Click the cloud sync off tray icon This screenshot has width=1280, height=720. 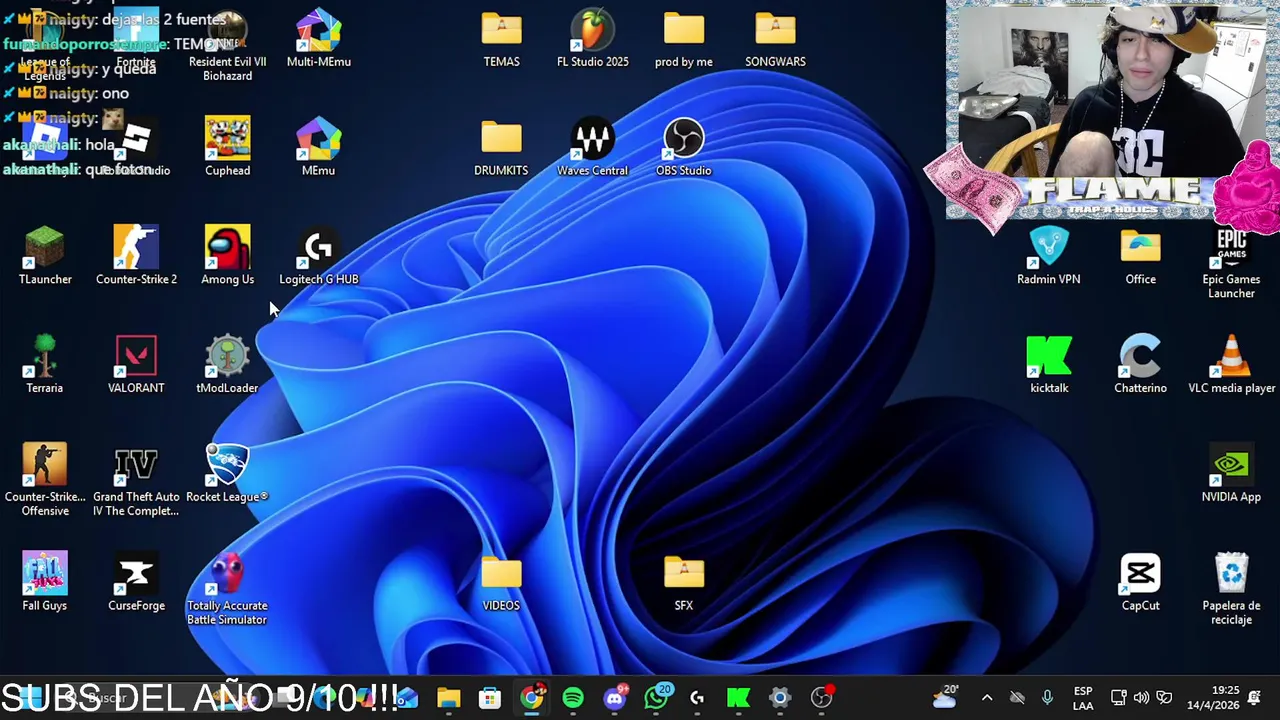pos(1017,698)
